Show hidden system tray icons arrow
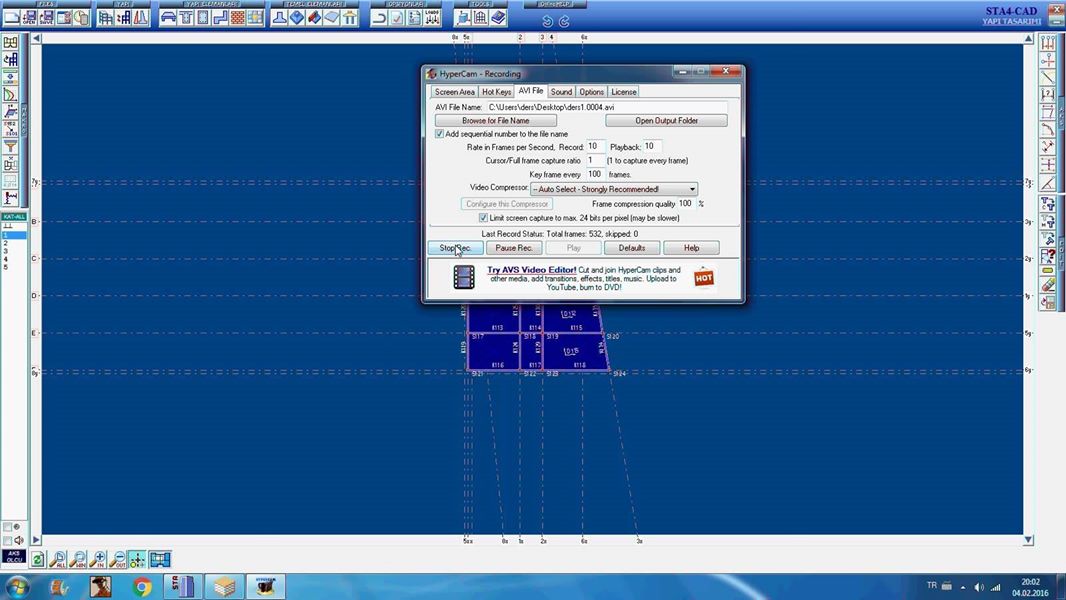The height and width of the screenshot is (600, 1066). pos(963,587)
